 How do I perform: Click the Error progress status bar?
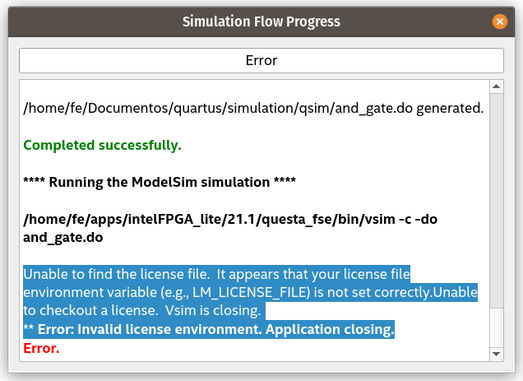point(261,60)
